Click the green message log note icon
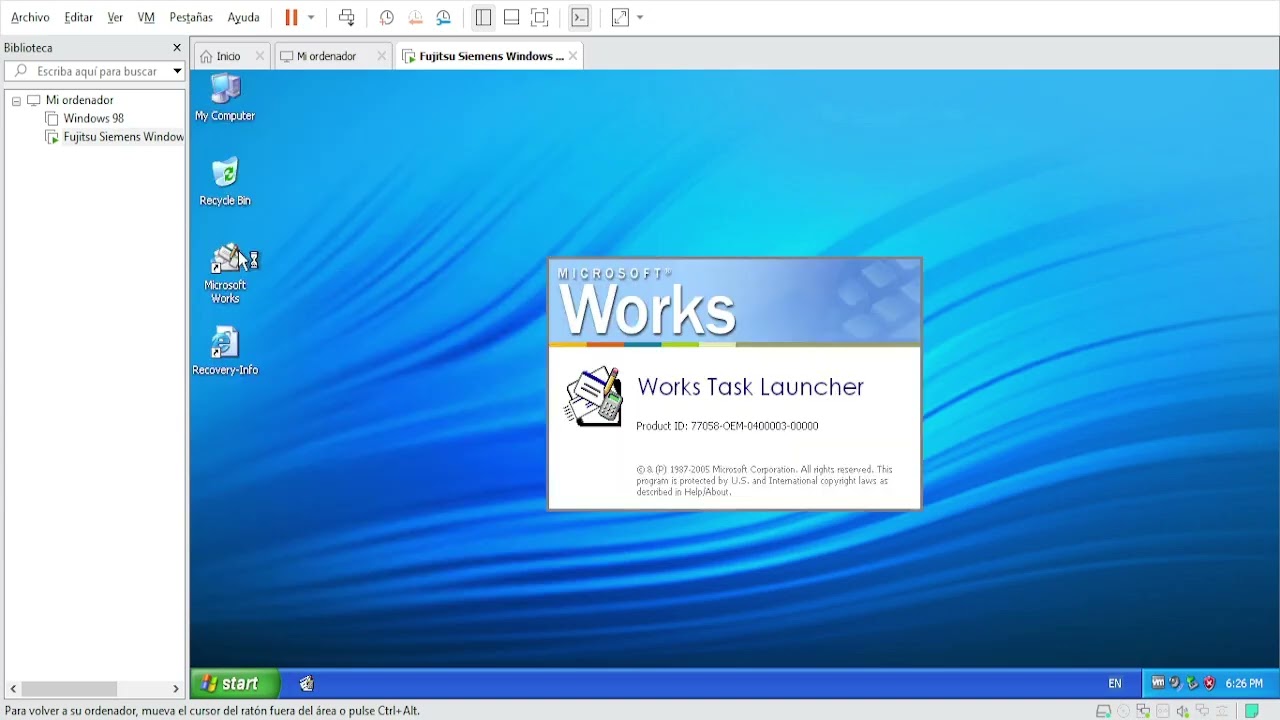The image size is (1280, 720). pyautogui.click(x=1251, y=711)
